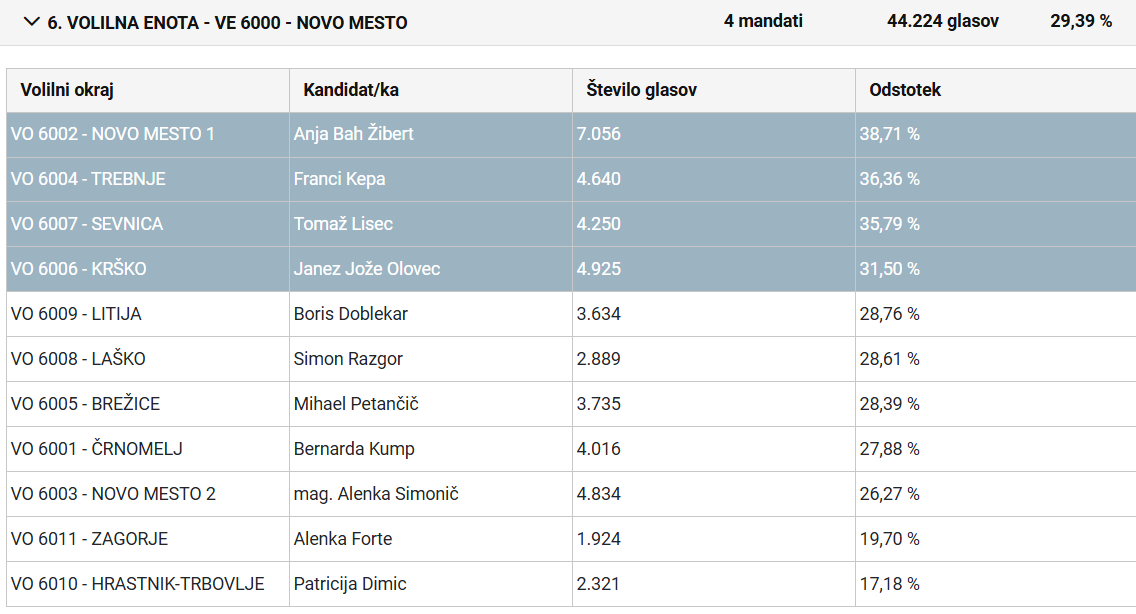Click candidate Franci Kepa

click(340, 179)
